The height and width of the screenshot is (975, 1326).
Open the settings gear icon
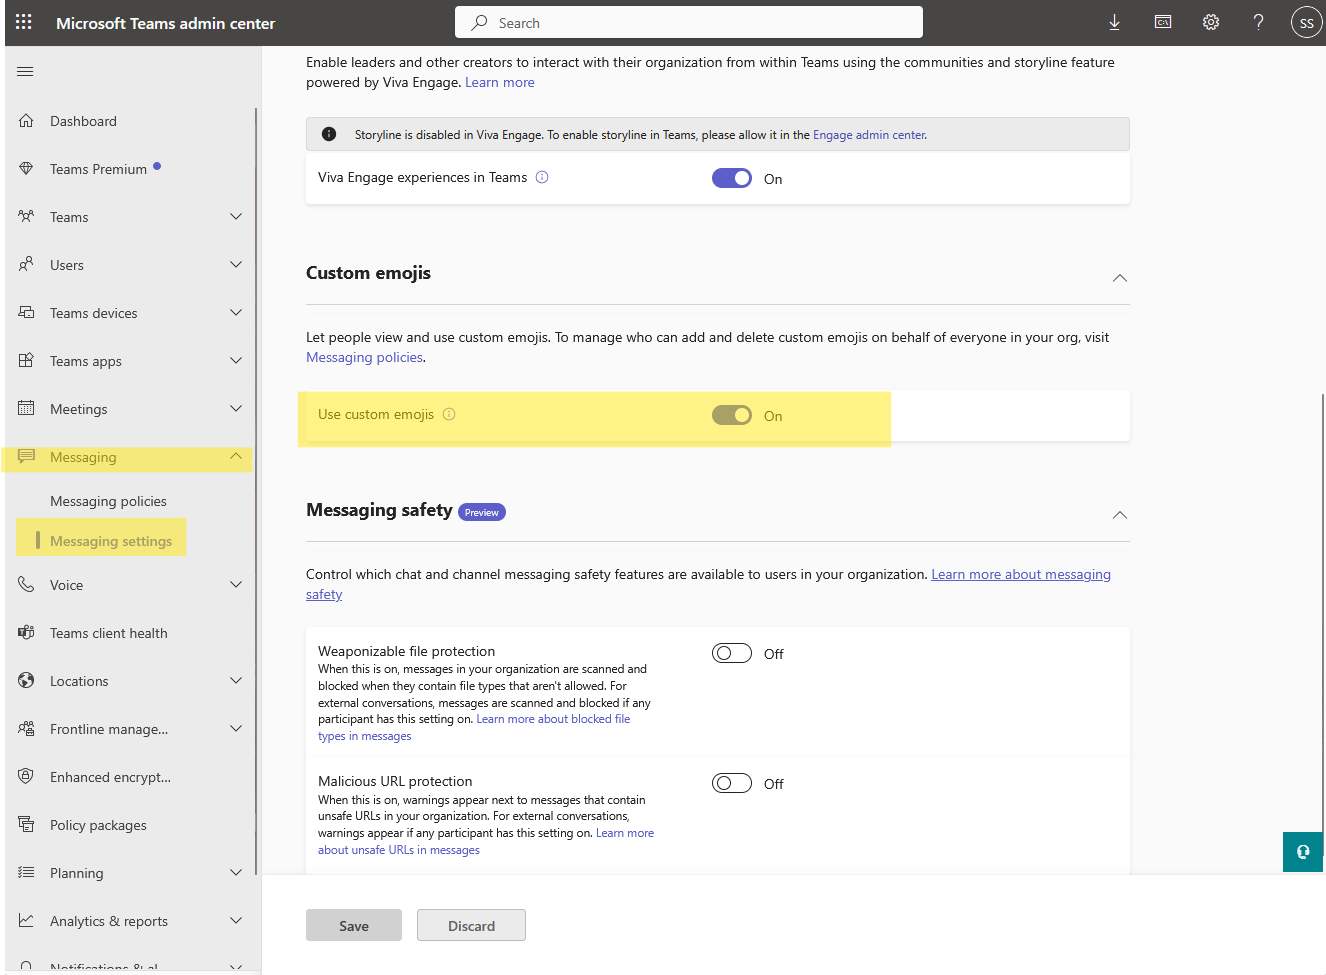pos(1210,22)
